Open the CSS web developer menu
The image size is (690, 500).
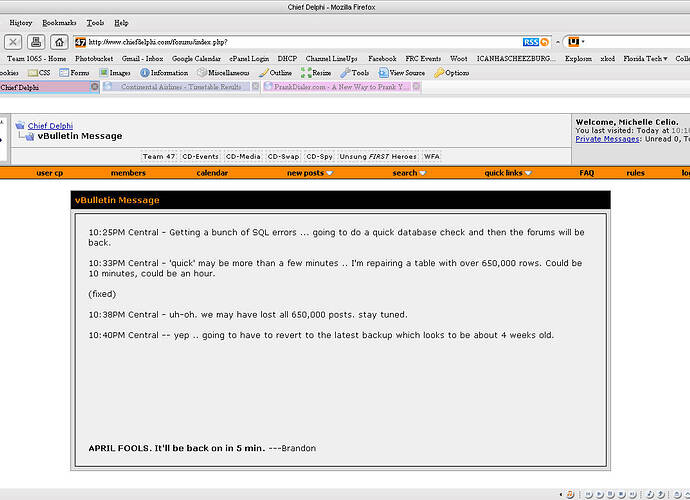[39, 73]
